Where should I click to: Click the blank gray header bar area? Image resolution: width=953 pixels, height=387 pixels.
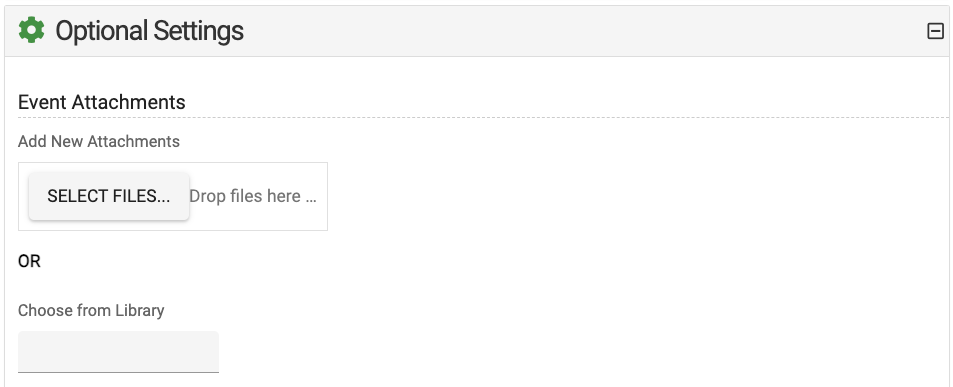click(583, 31)
